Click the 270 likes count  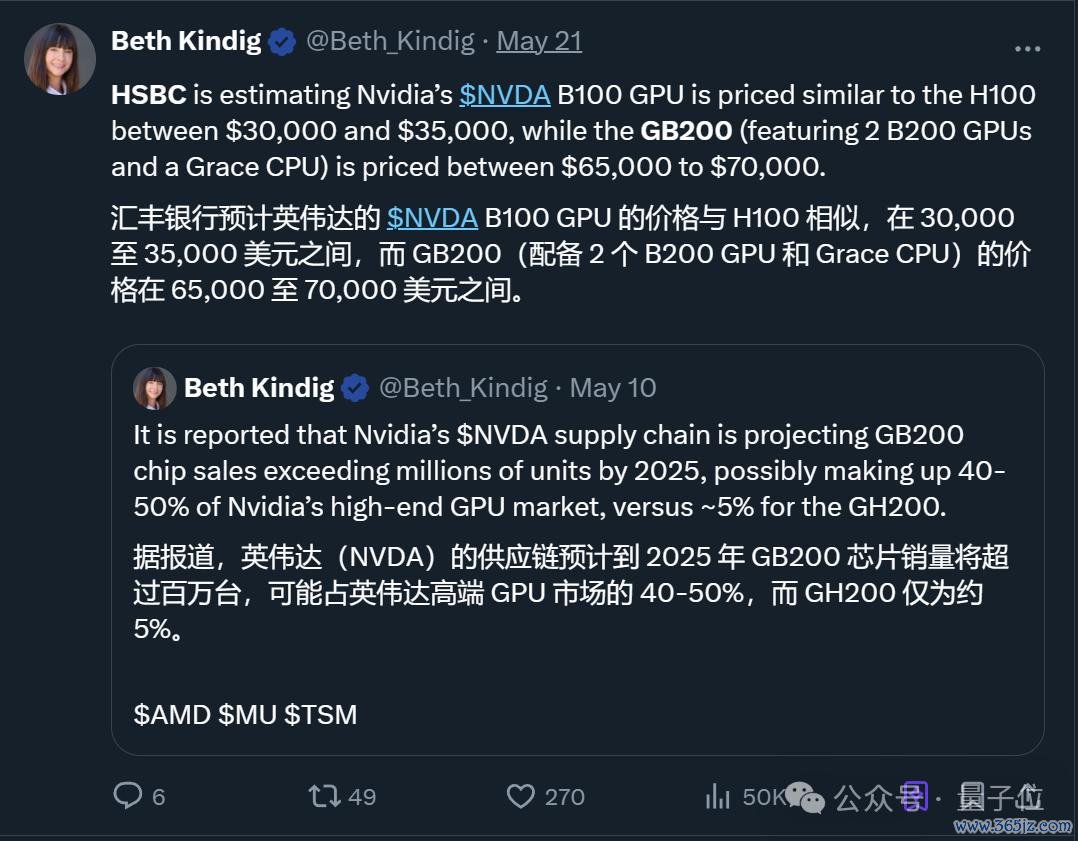pos(564,796)
